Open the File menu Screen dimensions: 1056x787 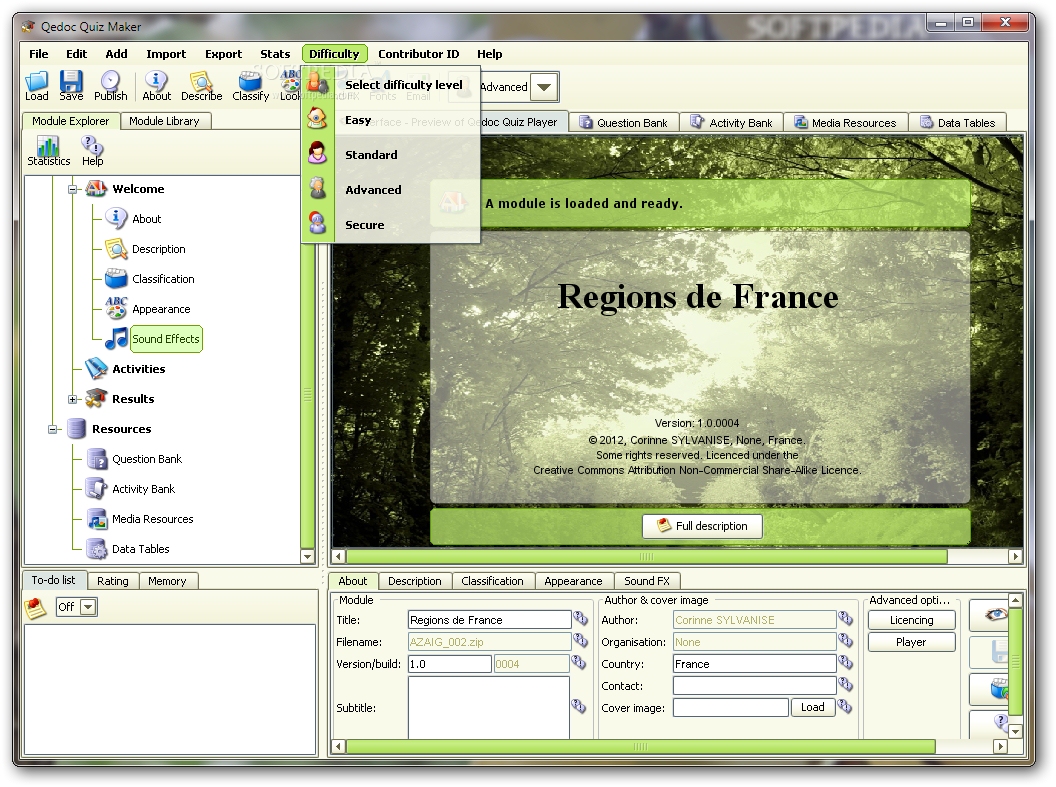coord(38,54)
